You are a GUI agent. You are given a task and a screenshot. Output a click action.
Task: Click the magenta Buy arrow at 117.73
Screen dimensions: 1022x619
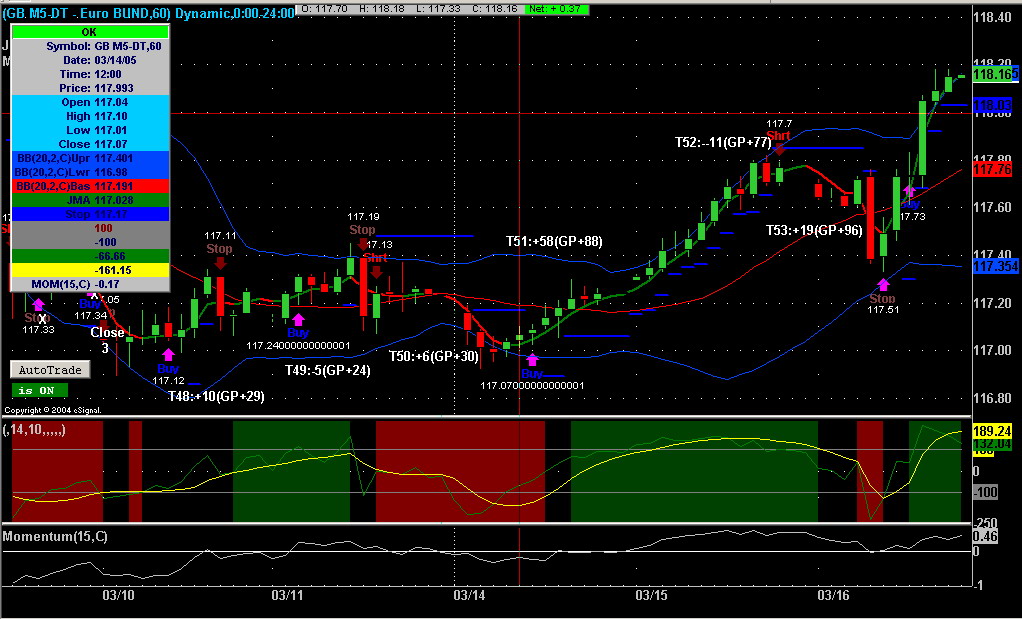point(910,192)
